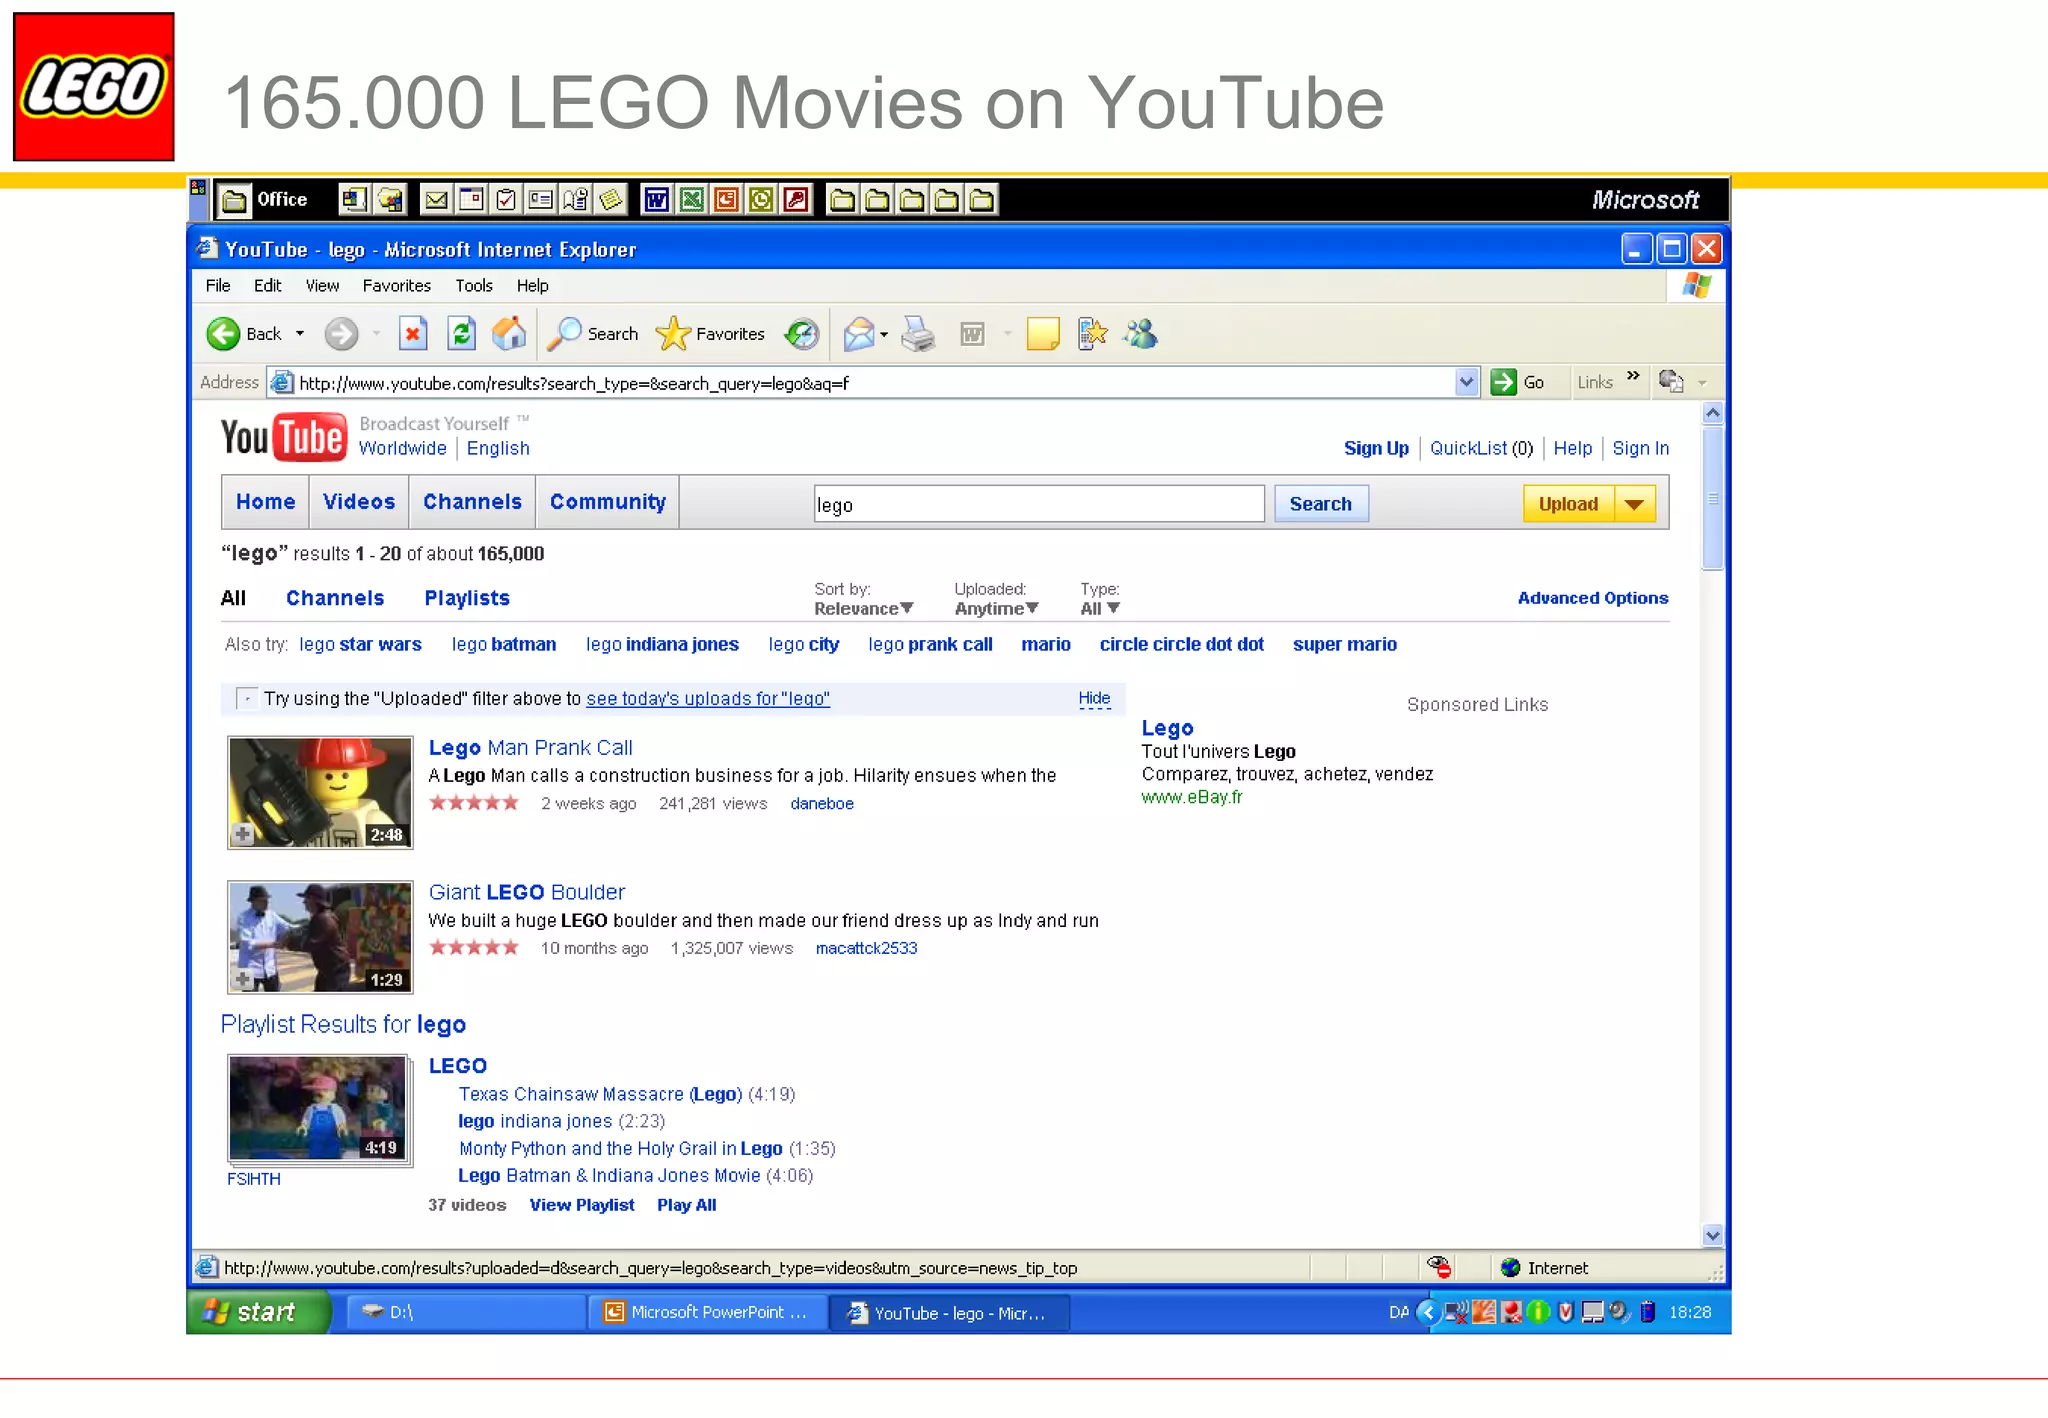Image resolution: width=2048 pixels, height=1418 pixels.
Task: Open the Type All dropdown
Action: pos(1099,608)
